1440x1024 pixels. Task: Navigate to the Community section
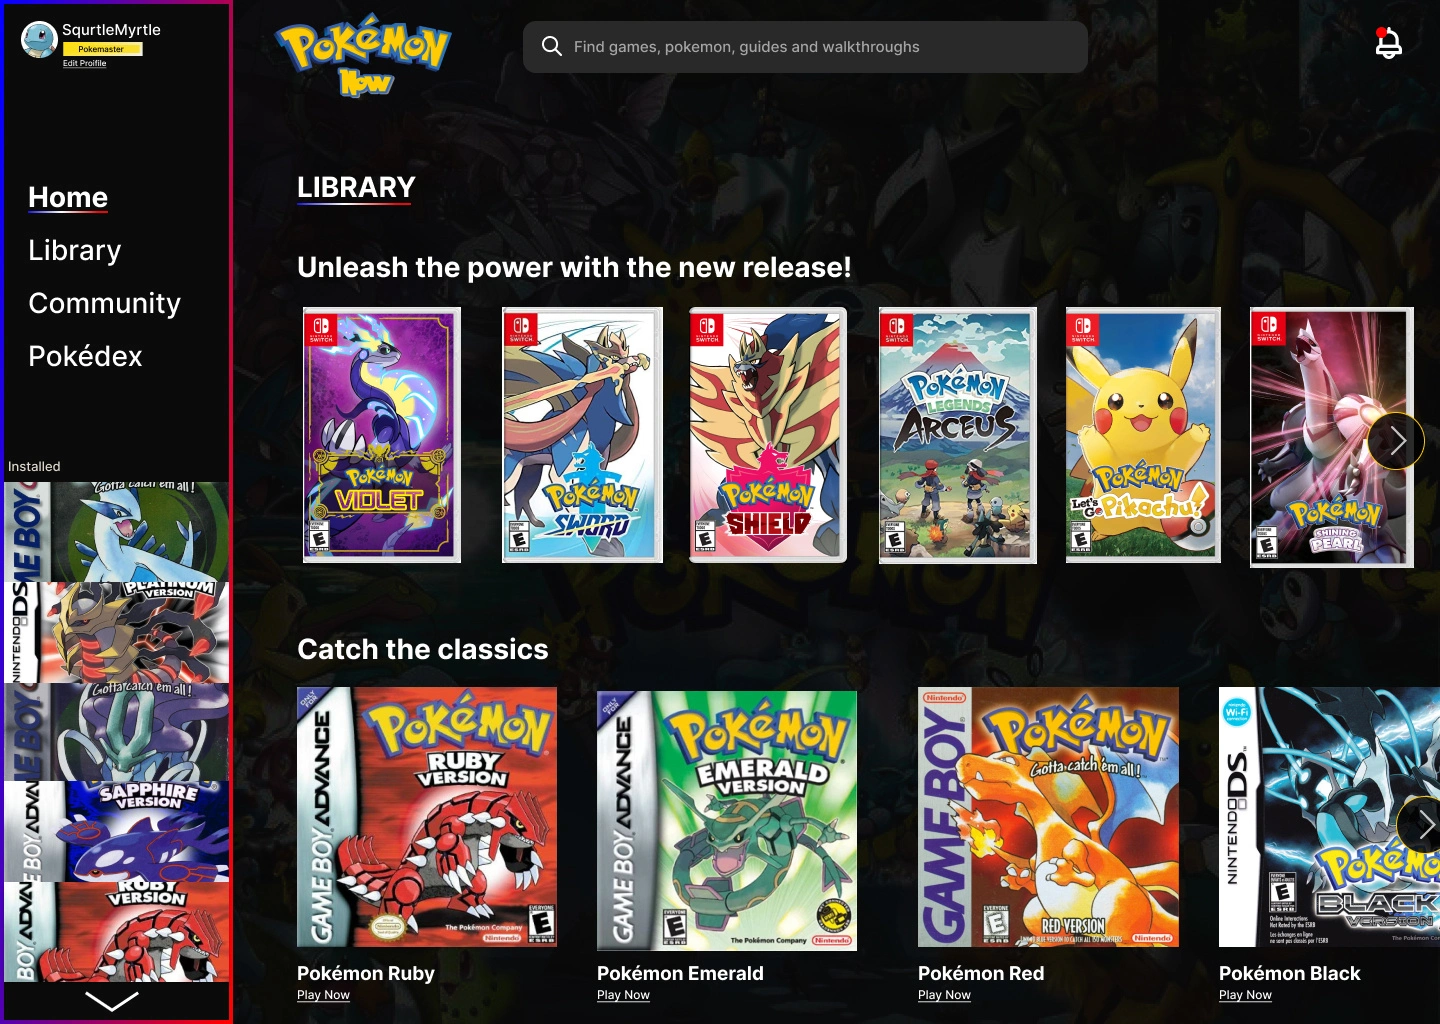coord(105,303)
